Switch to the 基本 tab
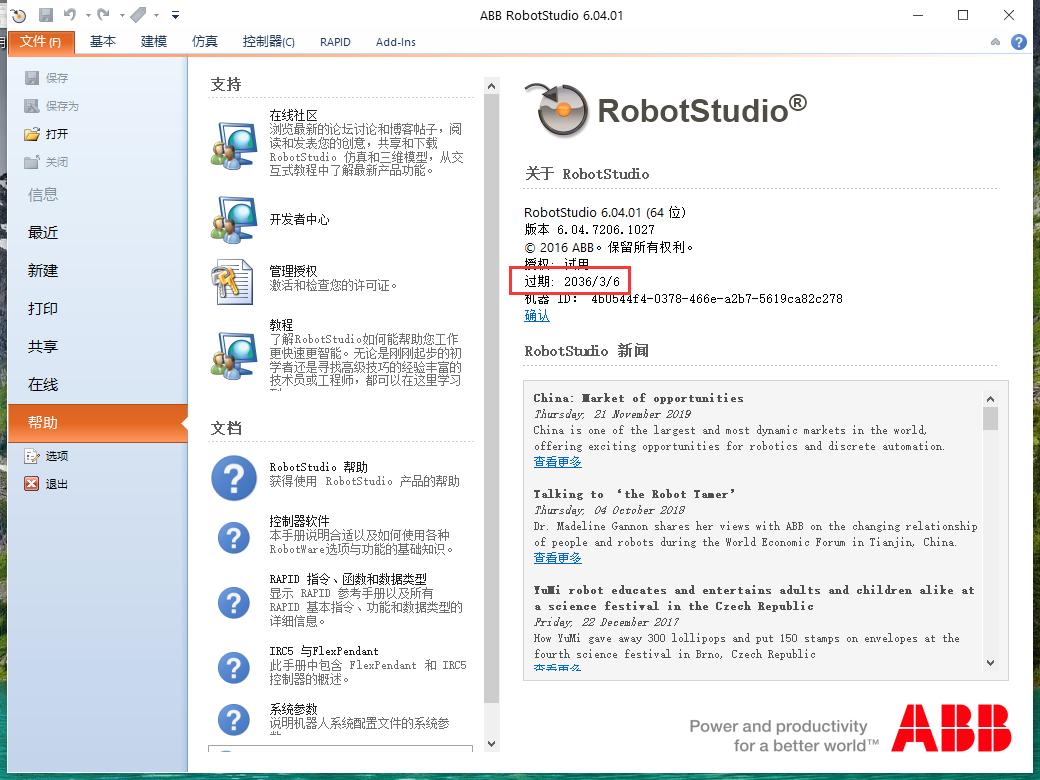The image size is (1040, 780). tap(103, 42)
